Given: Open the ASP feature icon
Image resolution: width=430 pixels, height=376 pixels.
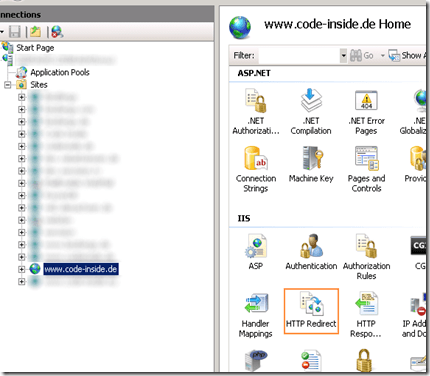Looking at the screenshot, I should point(256,252).
